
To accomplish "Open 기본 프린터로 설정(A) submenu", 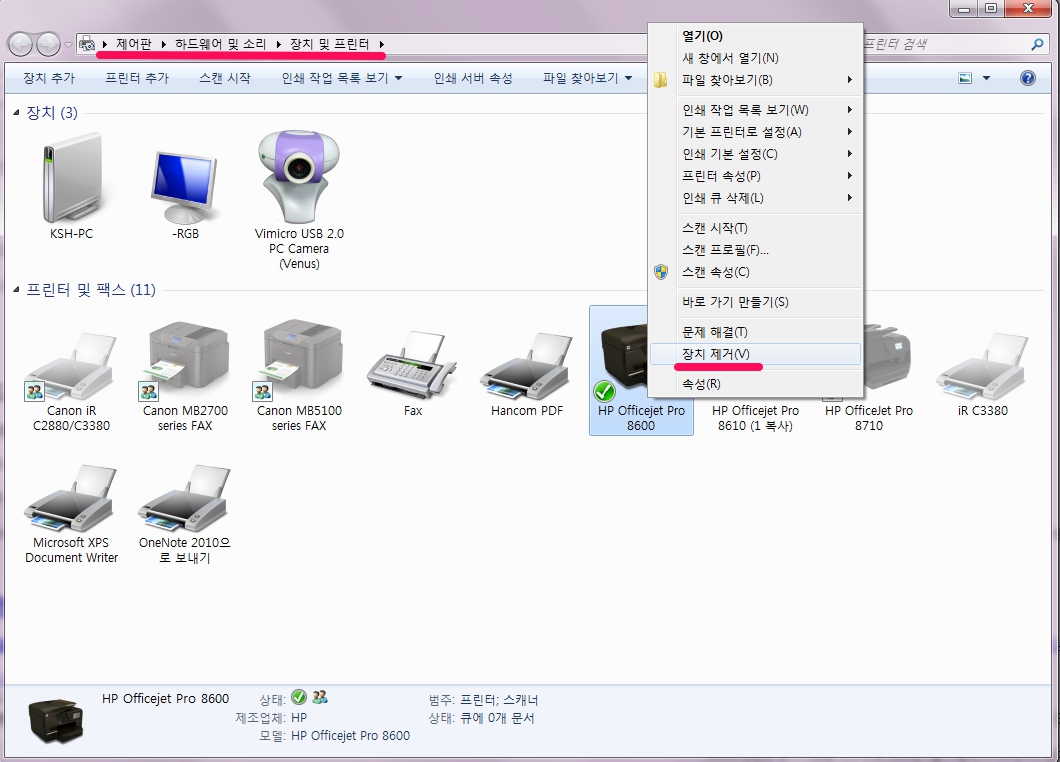I will pyautogui.click(x=755, y=132).
